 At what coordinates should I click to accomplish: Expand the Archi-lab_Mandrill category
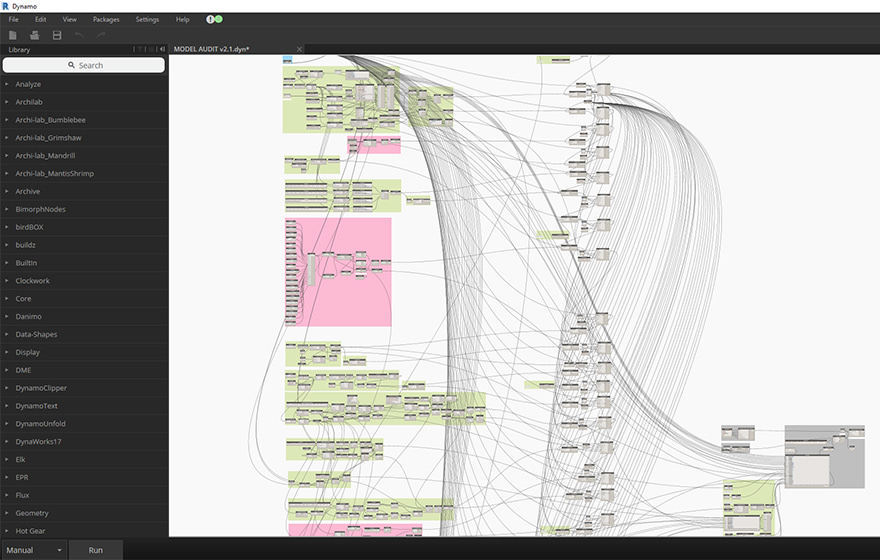click(84, 155)
